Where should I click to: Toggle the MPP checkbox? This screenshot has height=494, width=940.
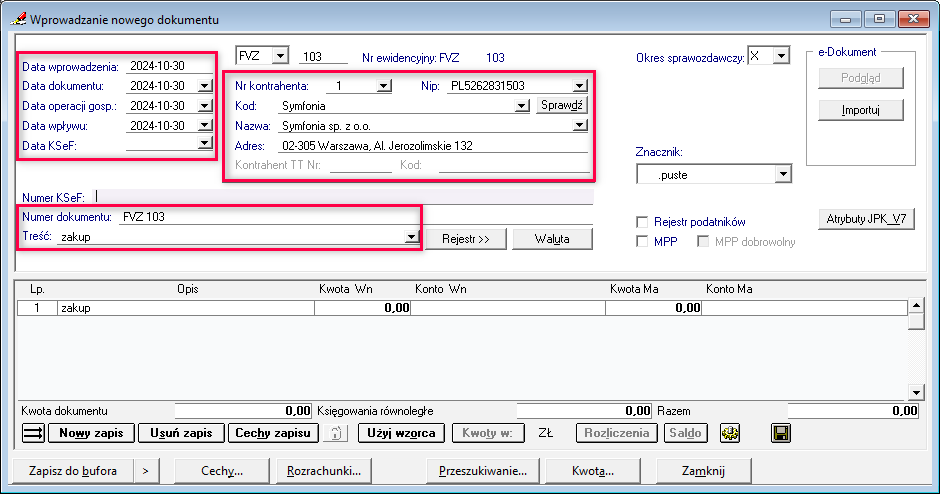643,242
